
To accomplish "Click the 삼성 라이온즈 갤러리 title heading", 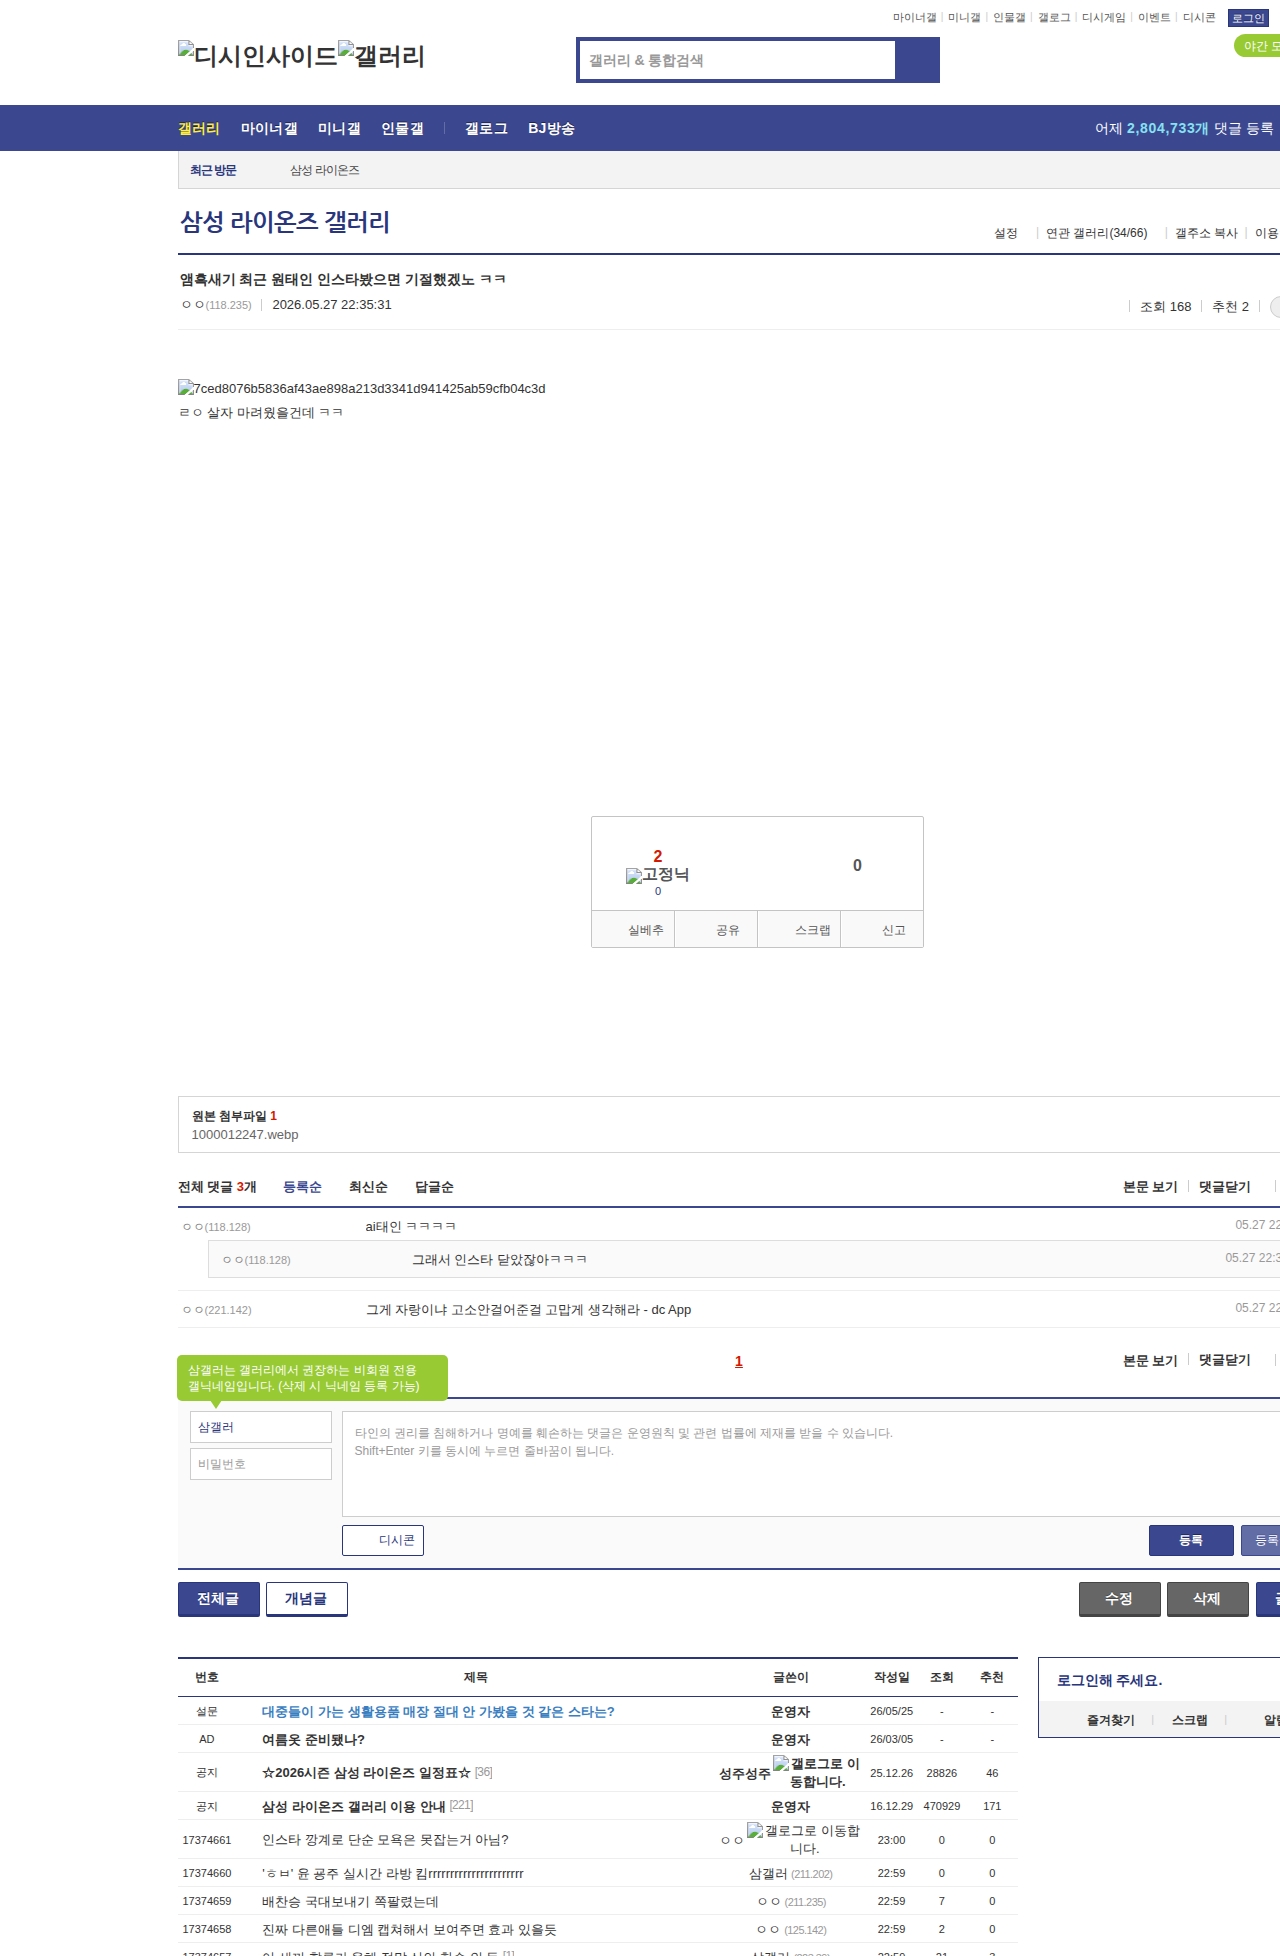I will point(284,221).
